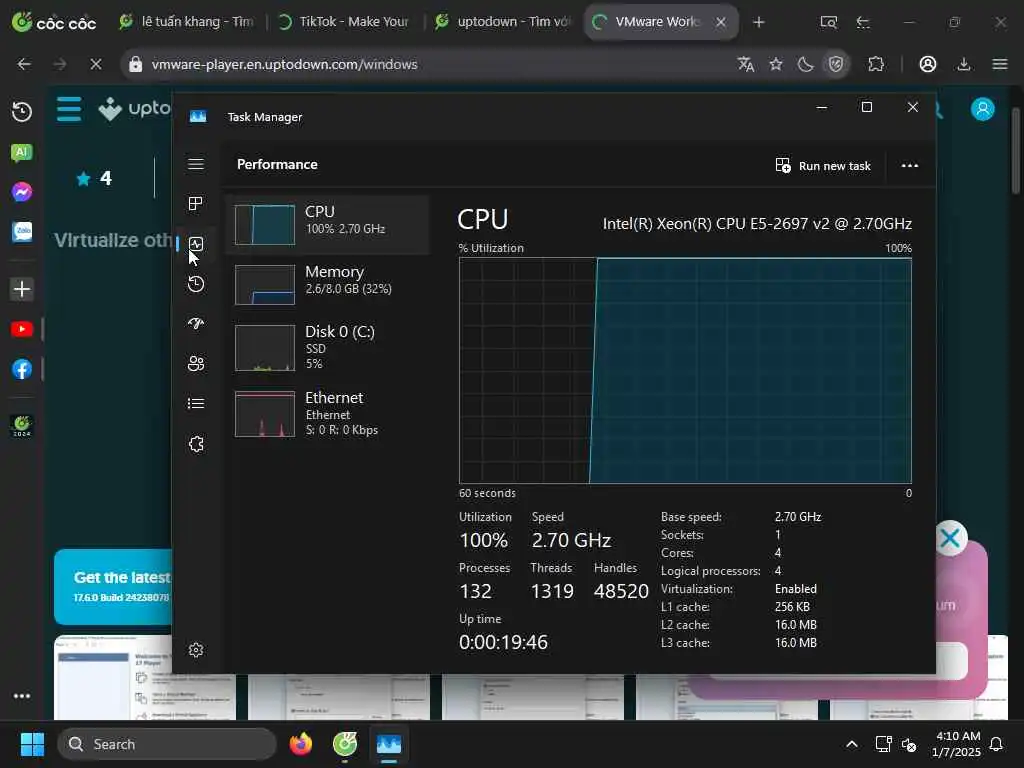Open browser profile account icon
This screenshot has width=1024, height=768.
coord(928,64)
